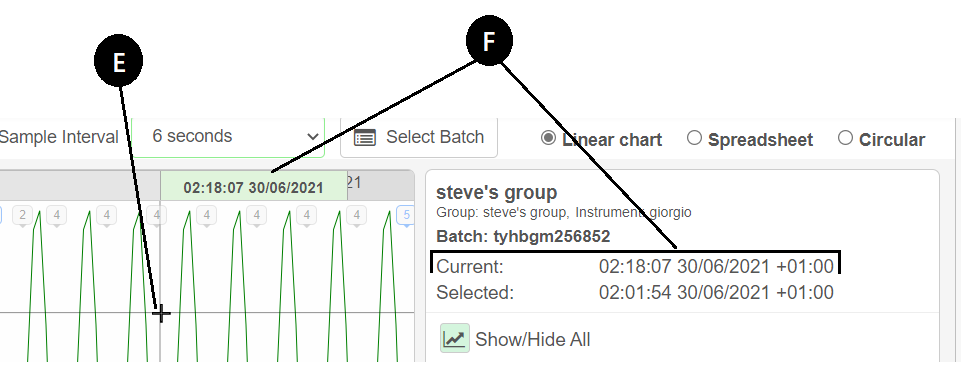Viewport: 966px width, 366px height.
Task: Choose the Circular chart radio option
Action: (845, 138)
